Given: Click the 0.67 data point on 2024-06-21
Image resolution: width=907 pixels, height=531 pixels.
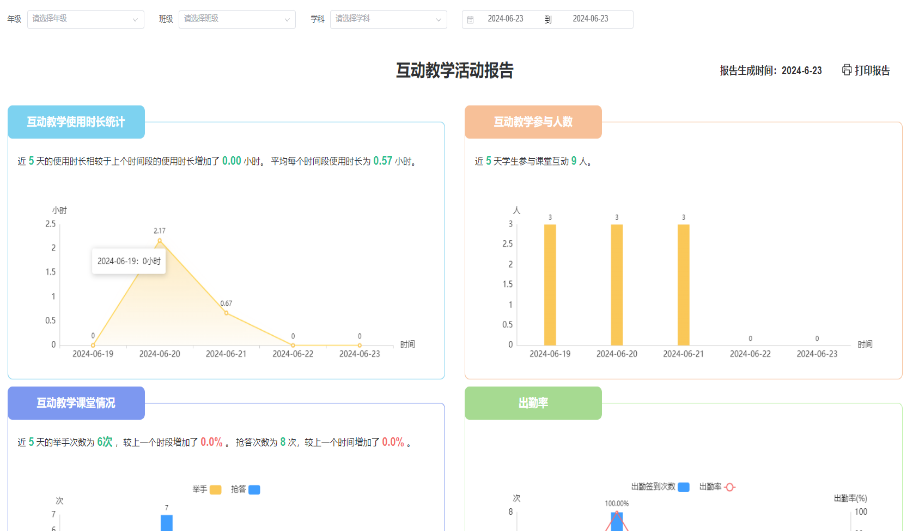Looking at the screenshot, I should pos(226,313).
